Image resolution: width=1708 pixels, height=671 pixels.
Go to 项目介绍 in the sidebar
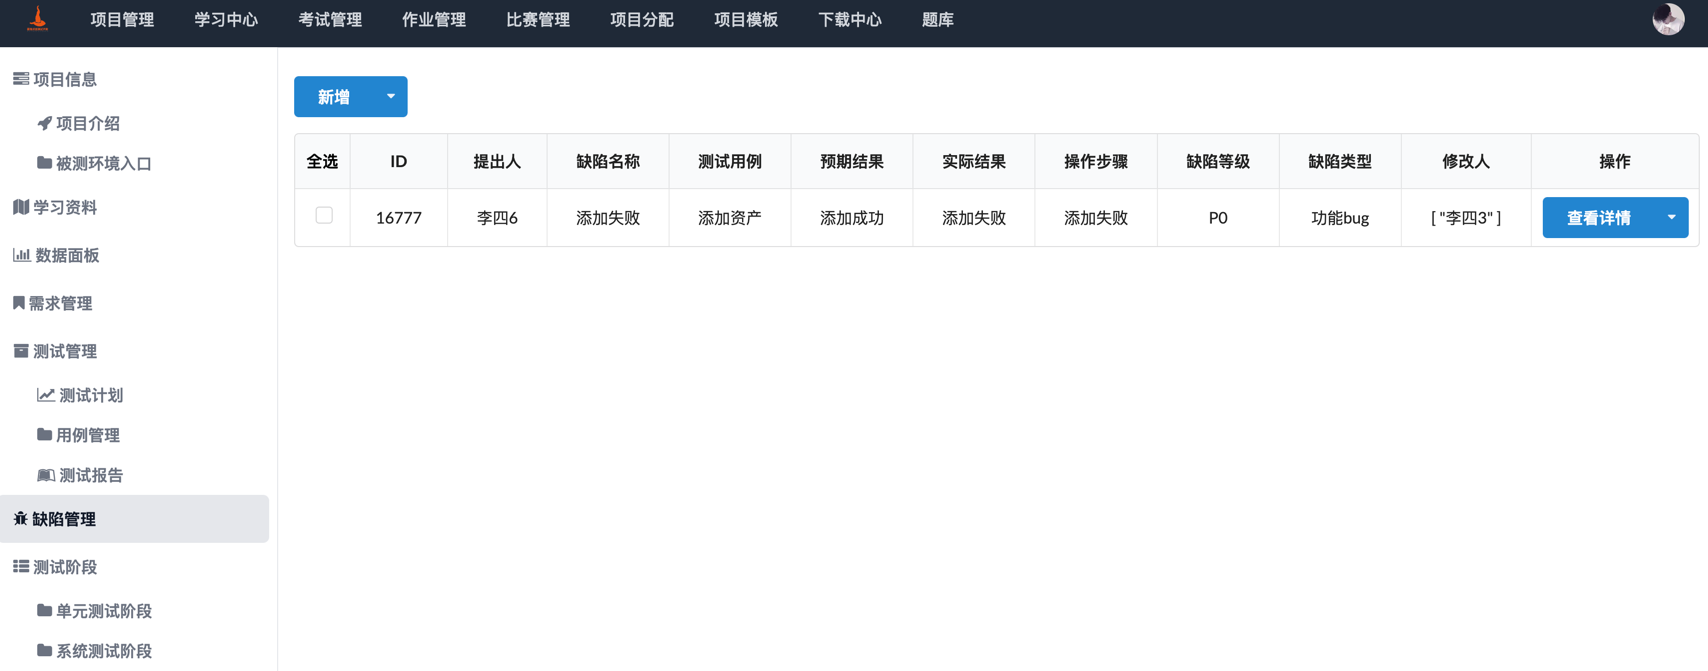[x=88, y=123]
